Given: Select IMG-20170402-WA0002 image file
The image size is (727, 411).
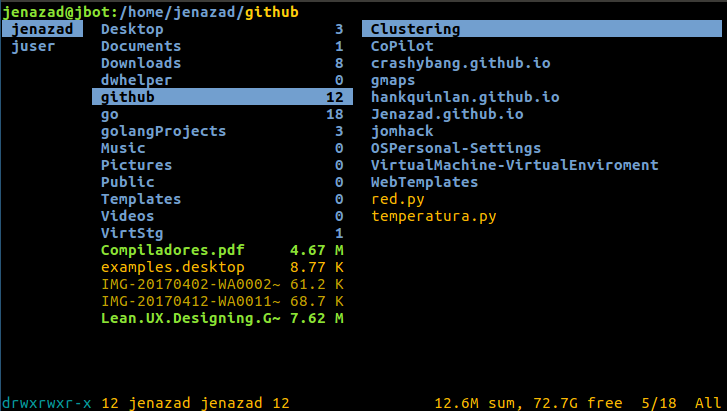Looking at the screenshot, I should pyautogui.click(x=223, y=284).
